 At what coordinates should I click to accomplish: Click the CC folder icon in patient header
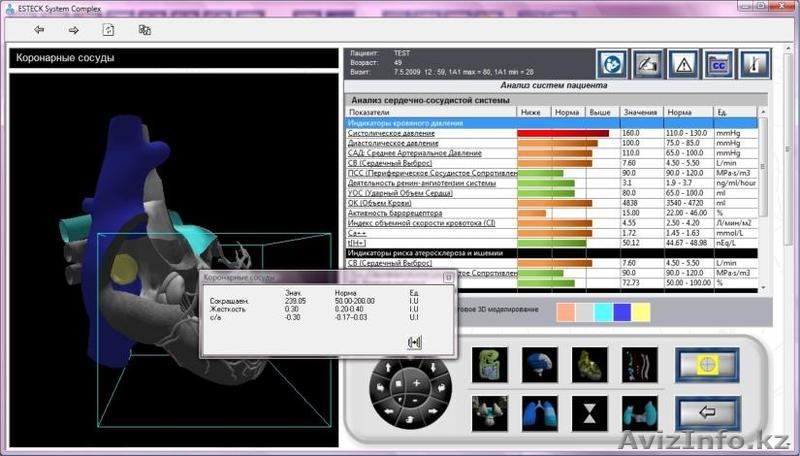[718, 64]
